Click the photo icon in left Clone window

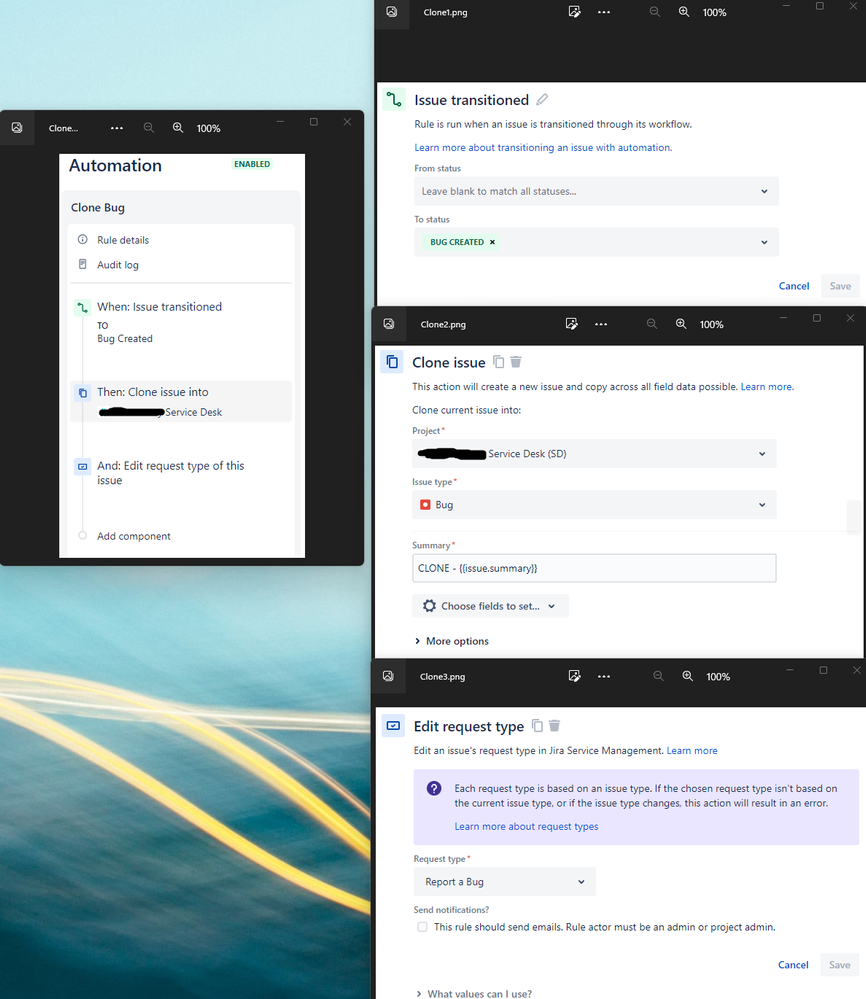pyautogui.click(x=17, y=127)
